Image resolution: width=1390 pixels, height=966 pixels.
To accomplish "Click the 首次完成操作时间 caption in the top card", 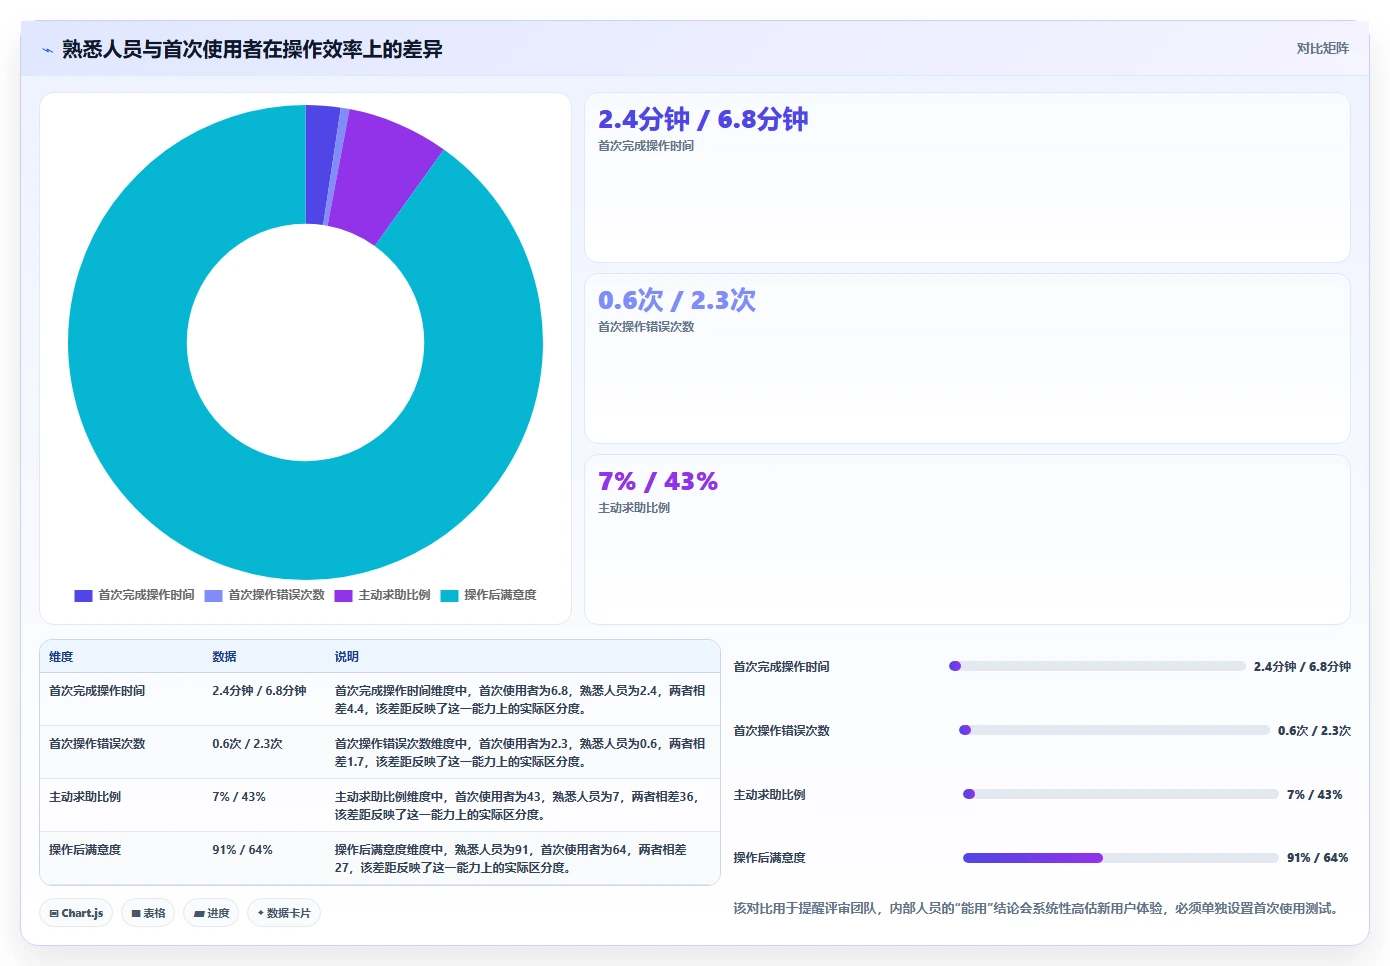I will coord(646,146).
